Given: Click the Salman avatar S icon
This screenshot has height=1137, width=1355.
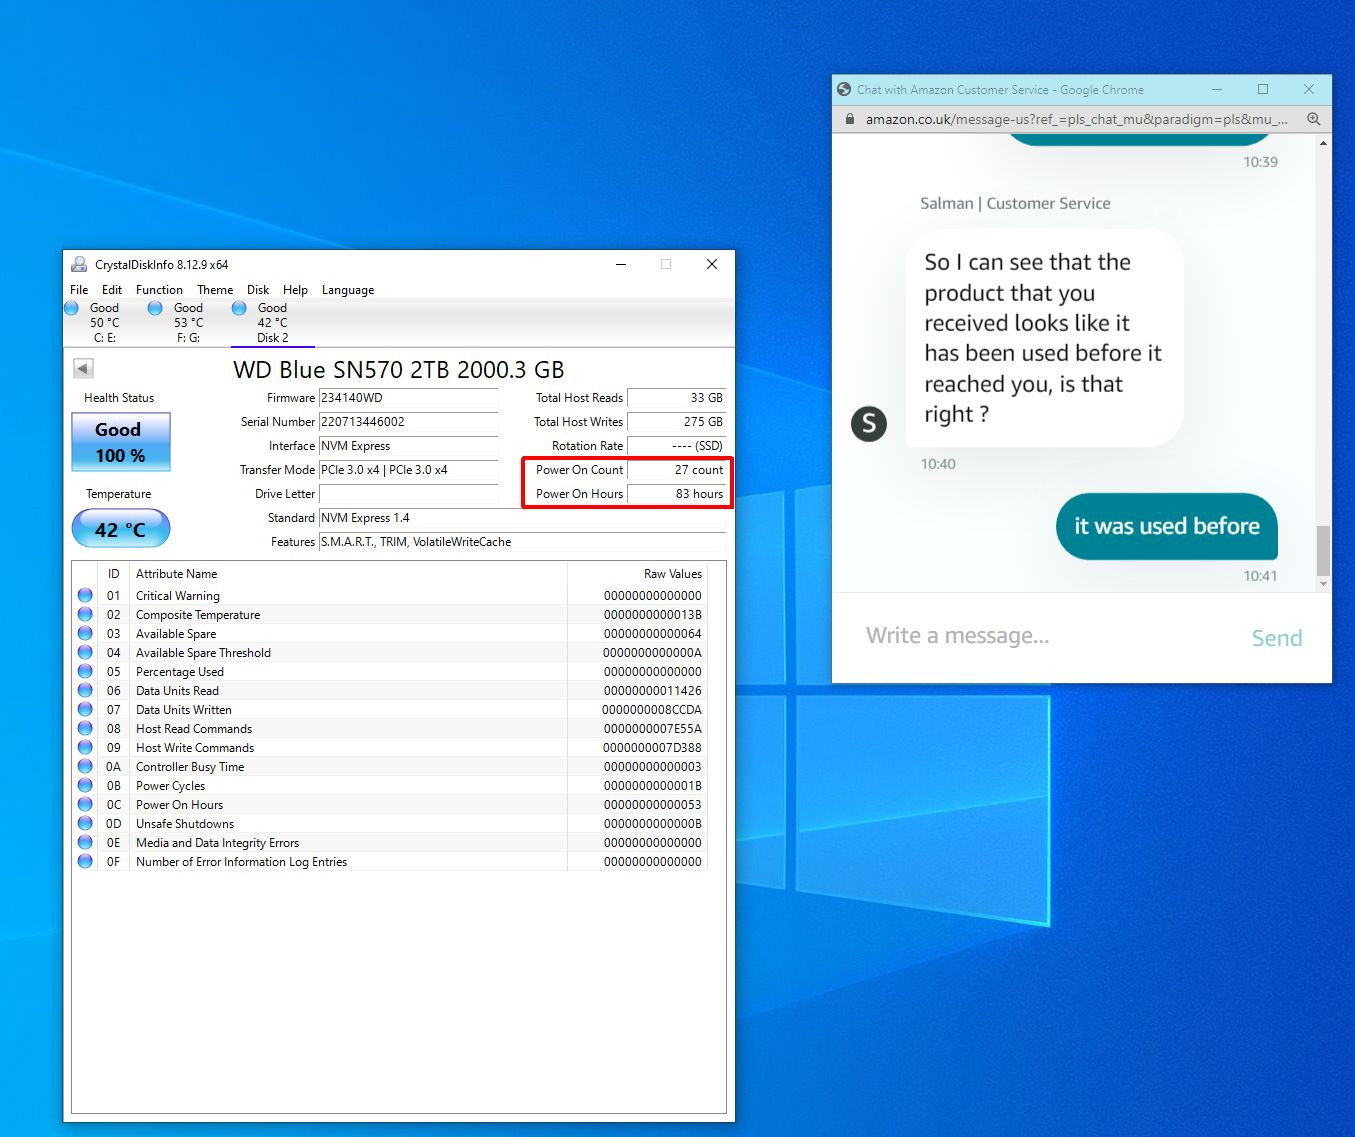Looking at the screenshot, I should pyautogui.click(x=869, y=424).
